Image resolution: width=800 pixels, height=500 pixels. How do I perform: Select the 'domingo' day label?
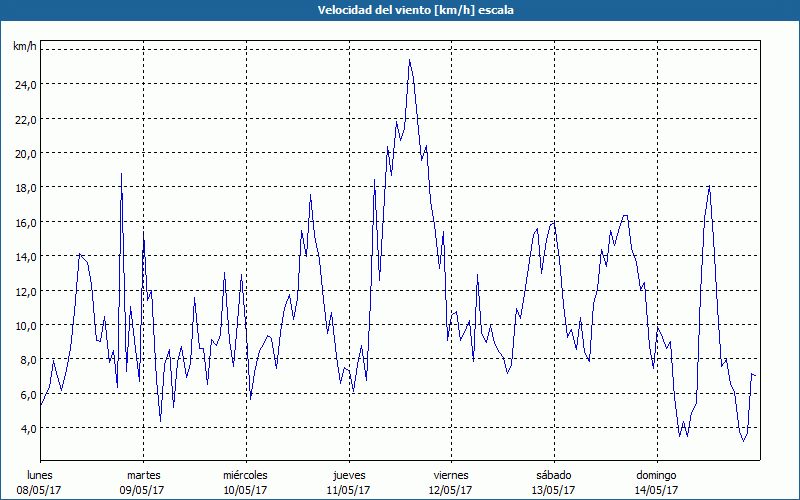656,475
